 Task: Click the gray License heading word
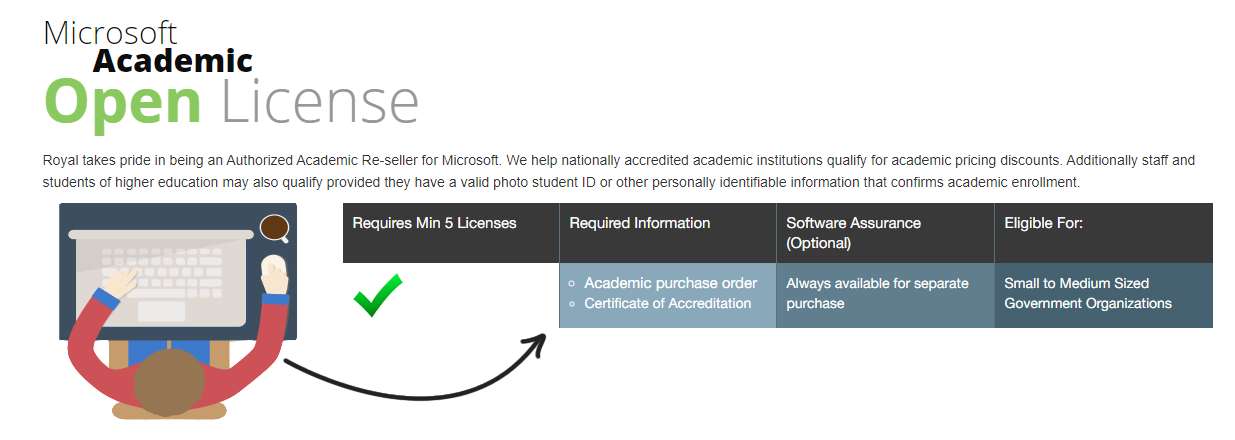point(320,101)
